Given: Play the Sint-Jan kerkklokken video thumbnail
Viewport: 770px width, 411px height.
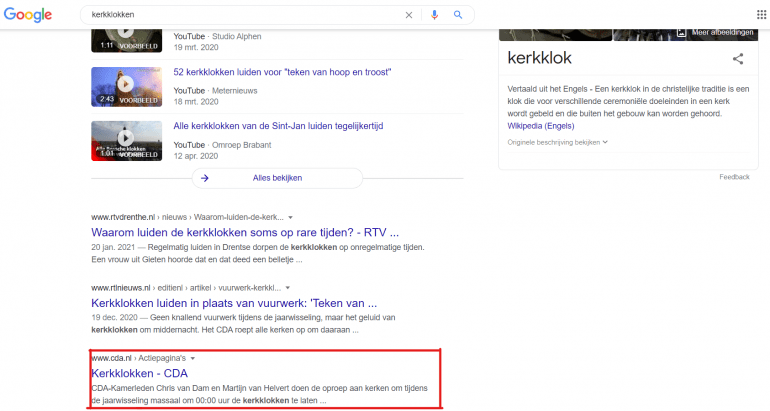Looking at the screenshot, I should [126, 141].
